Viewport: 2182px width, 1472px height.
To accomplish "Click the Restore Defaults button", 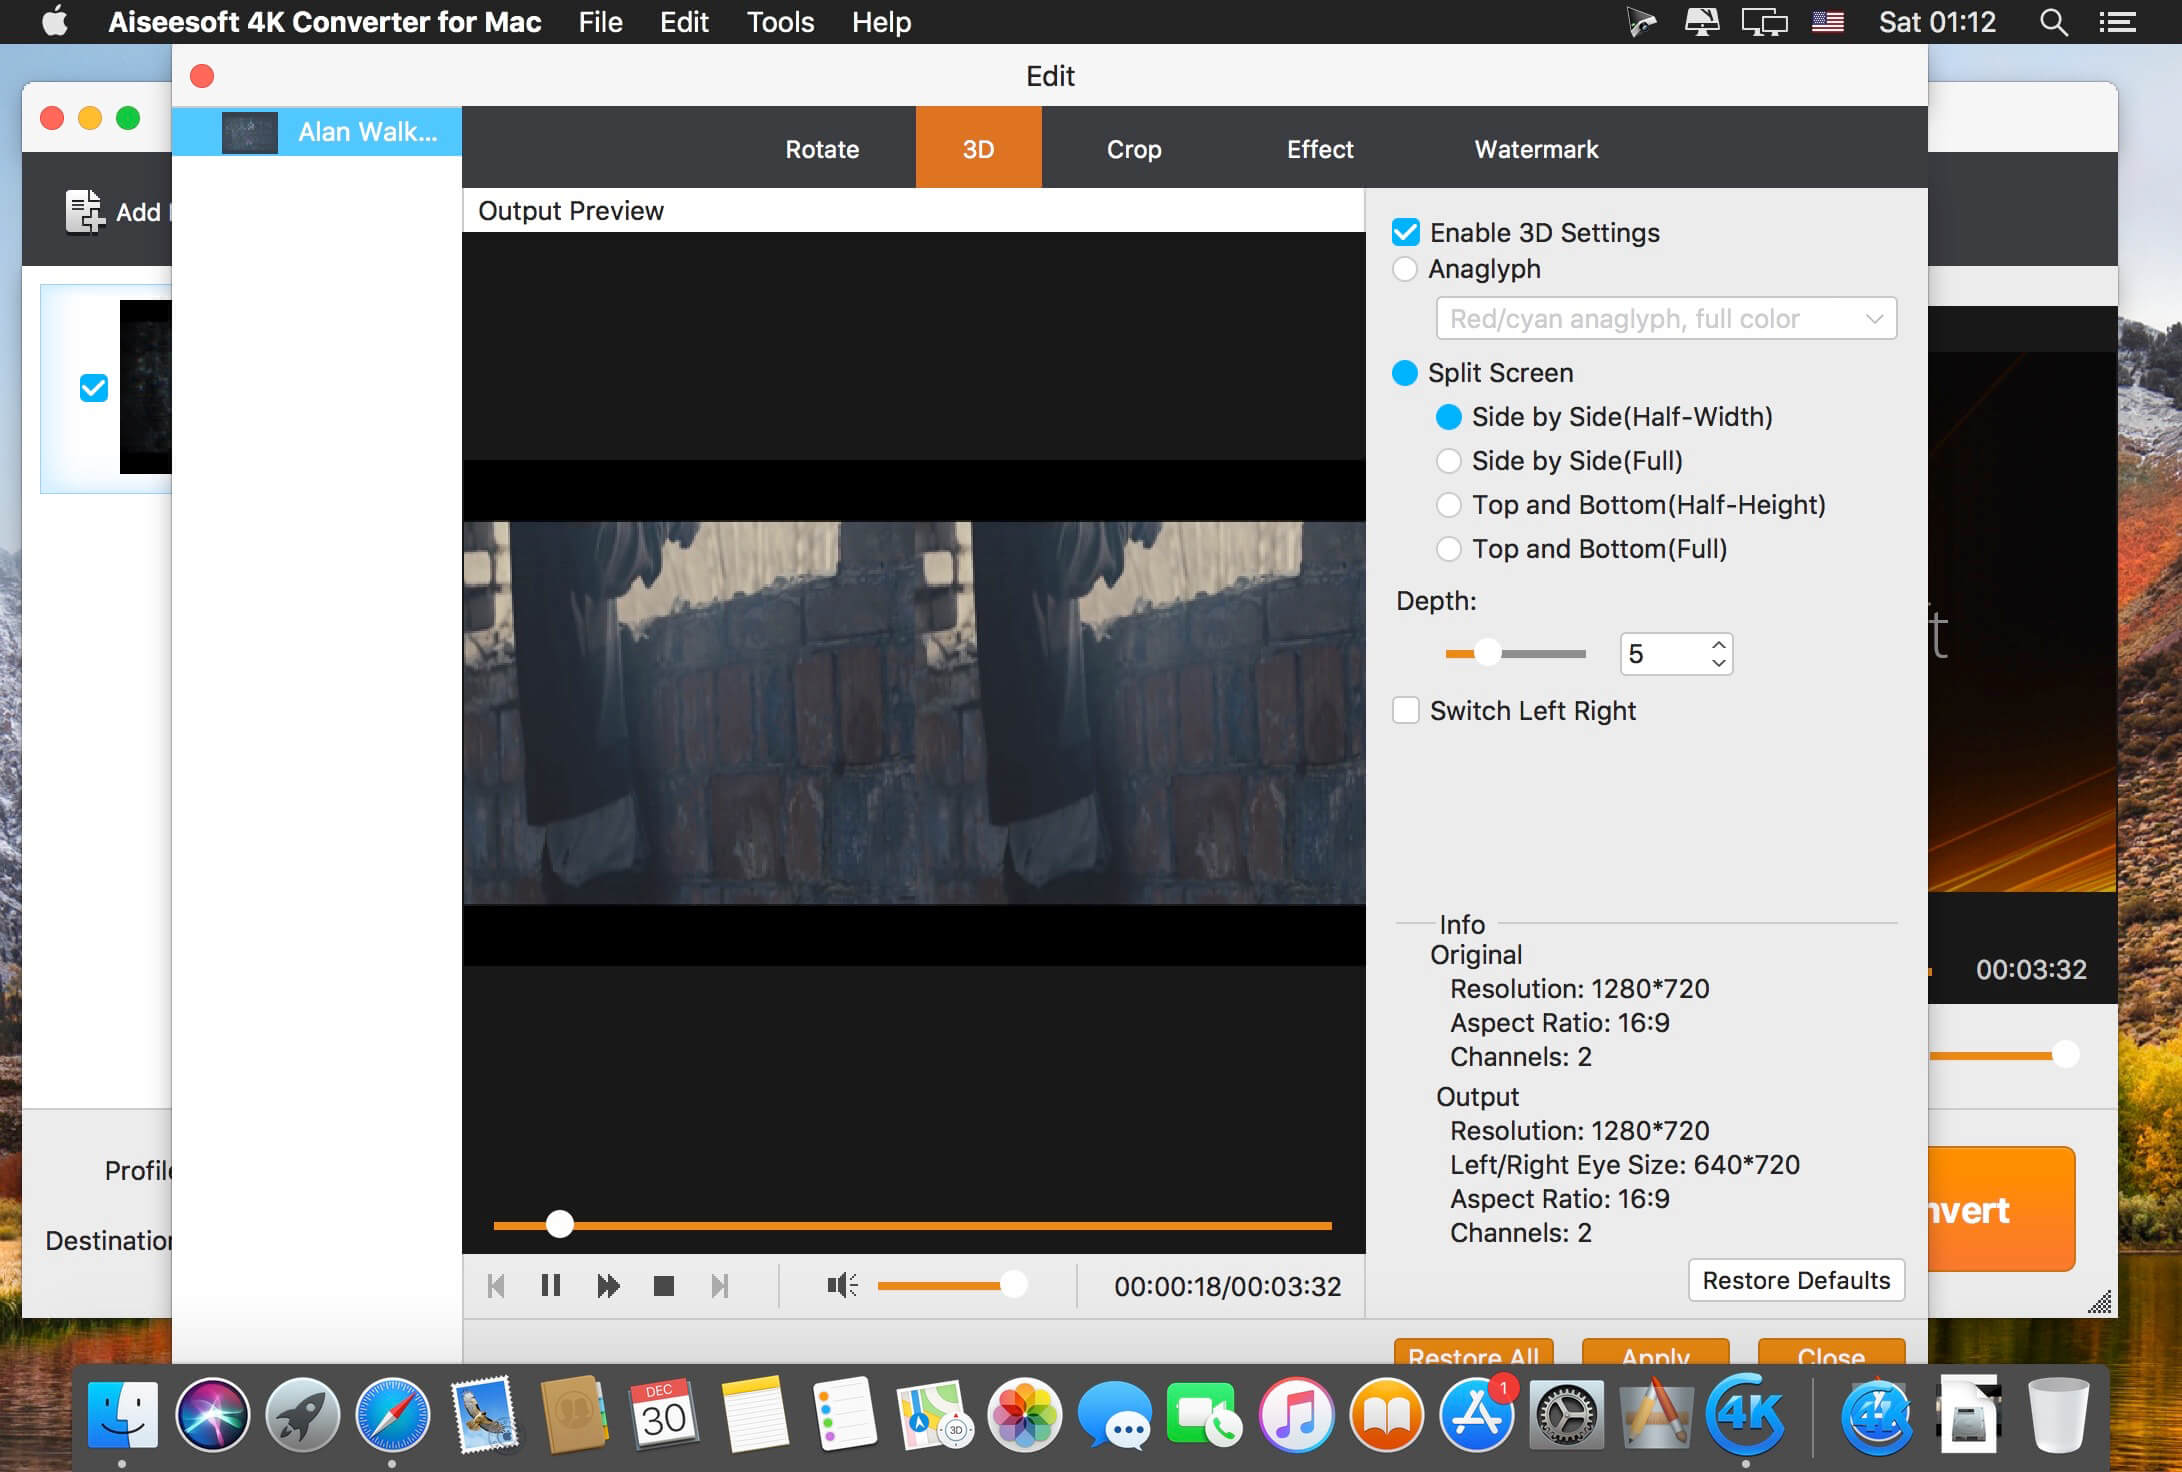I will point(1794,1280).
